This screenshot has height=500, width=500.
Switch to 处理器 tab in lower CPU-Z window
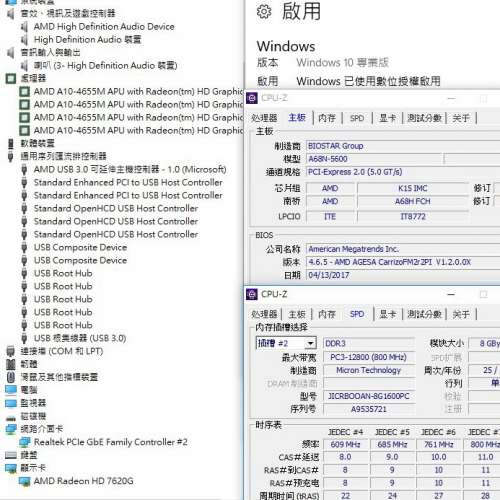click(x=264, y=314)
